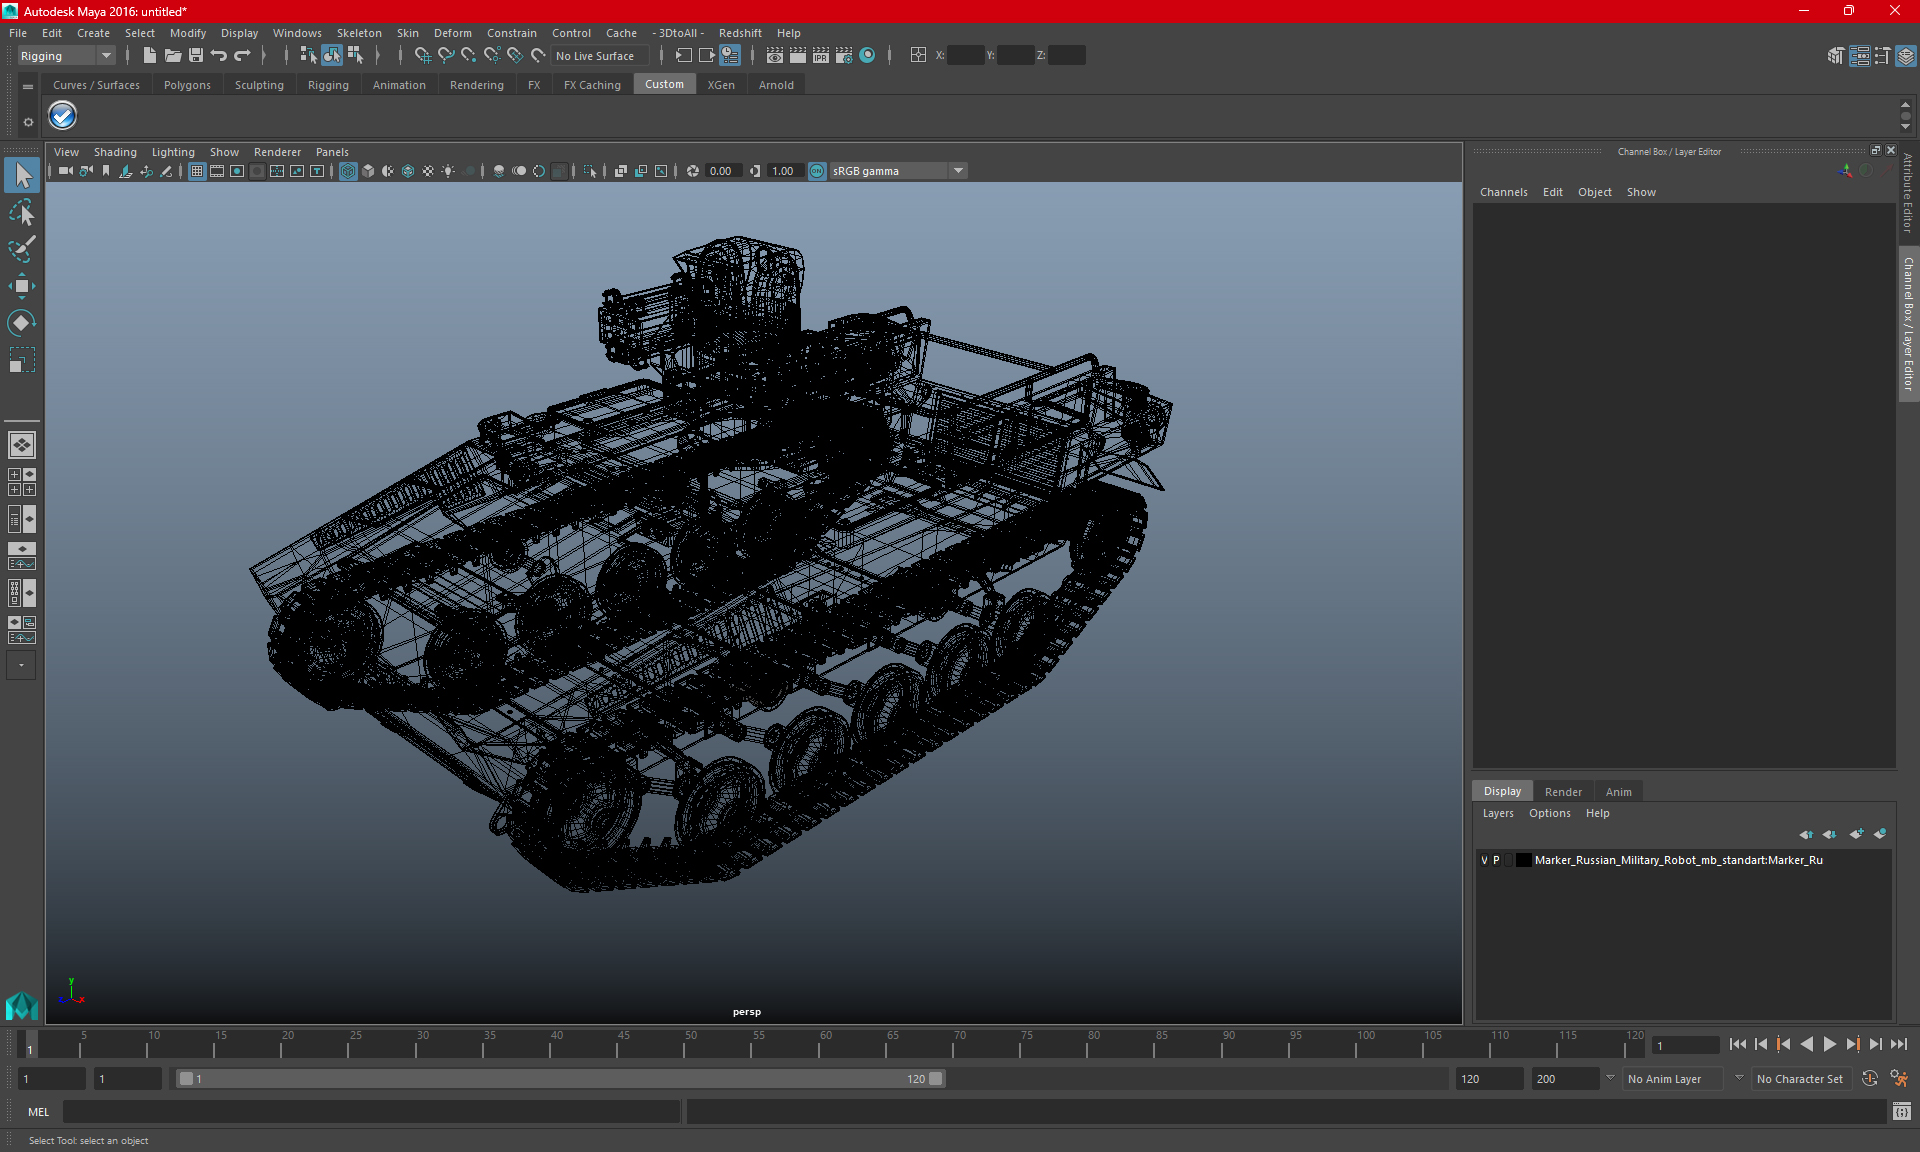Activate the Lasso select tool
The height and width of the screenshot is (1152, 1920).
click(21, 212)
